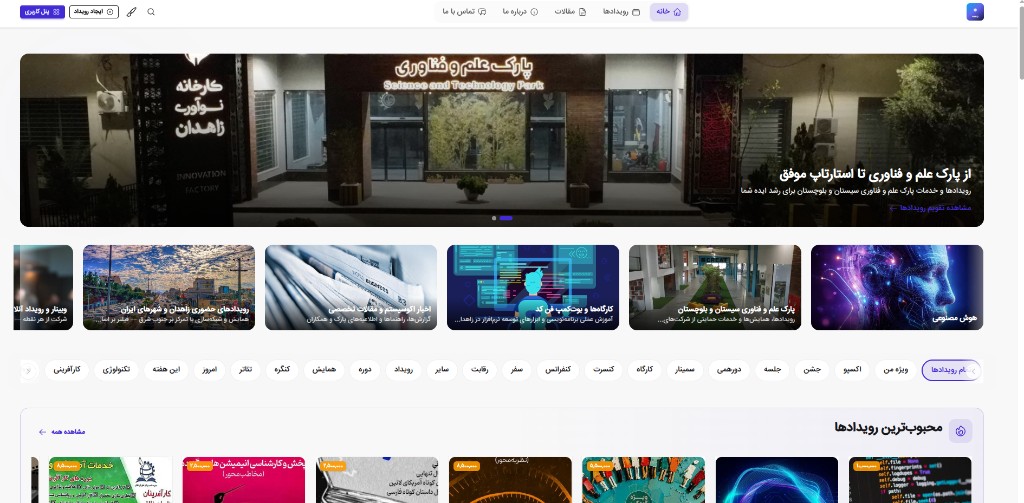Click the محبوب‌ترین رویدادها heading

[x=888, y=427]
